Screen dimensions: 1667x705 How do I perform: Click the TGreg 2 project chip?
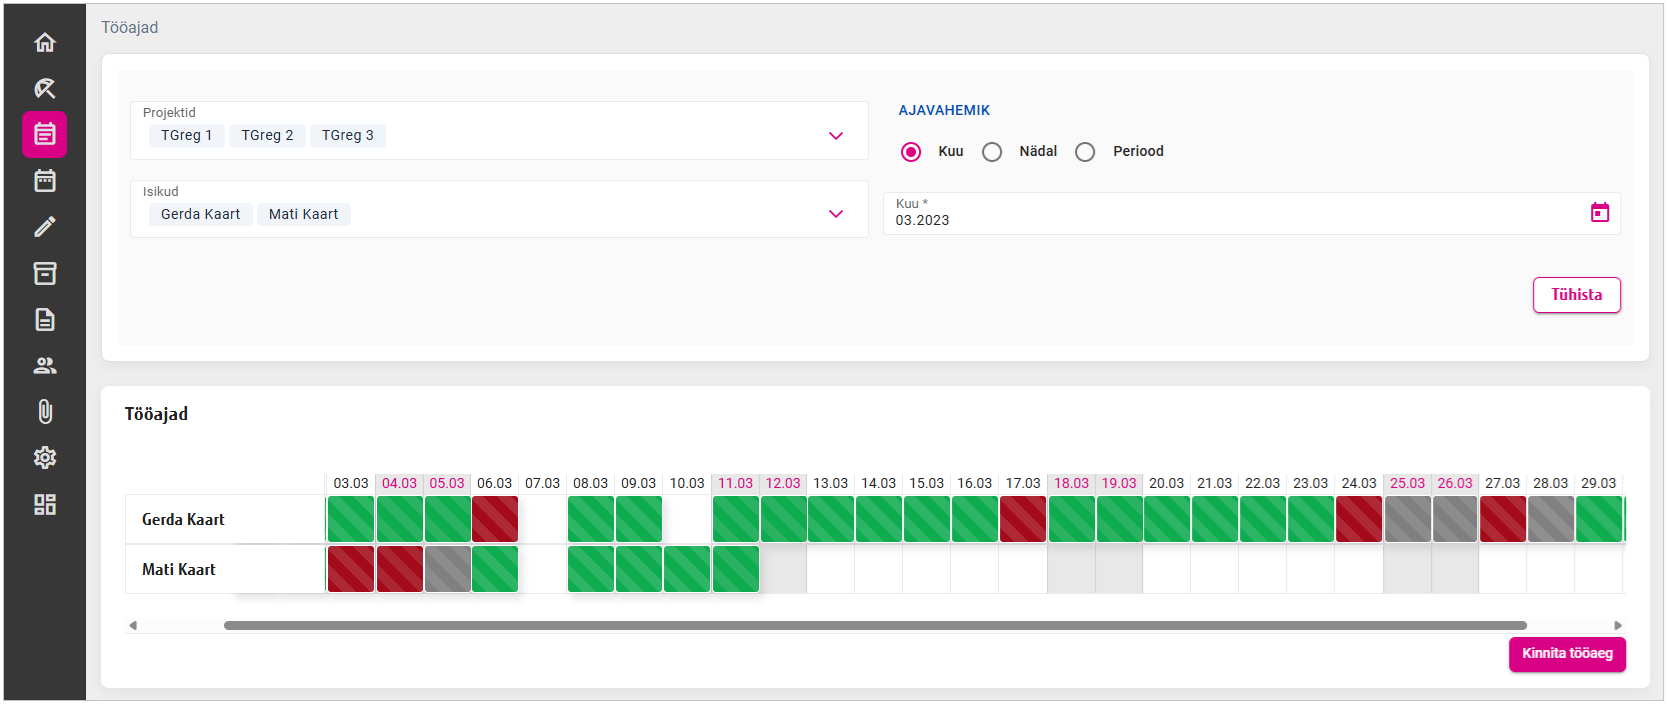267,136
